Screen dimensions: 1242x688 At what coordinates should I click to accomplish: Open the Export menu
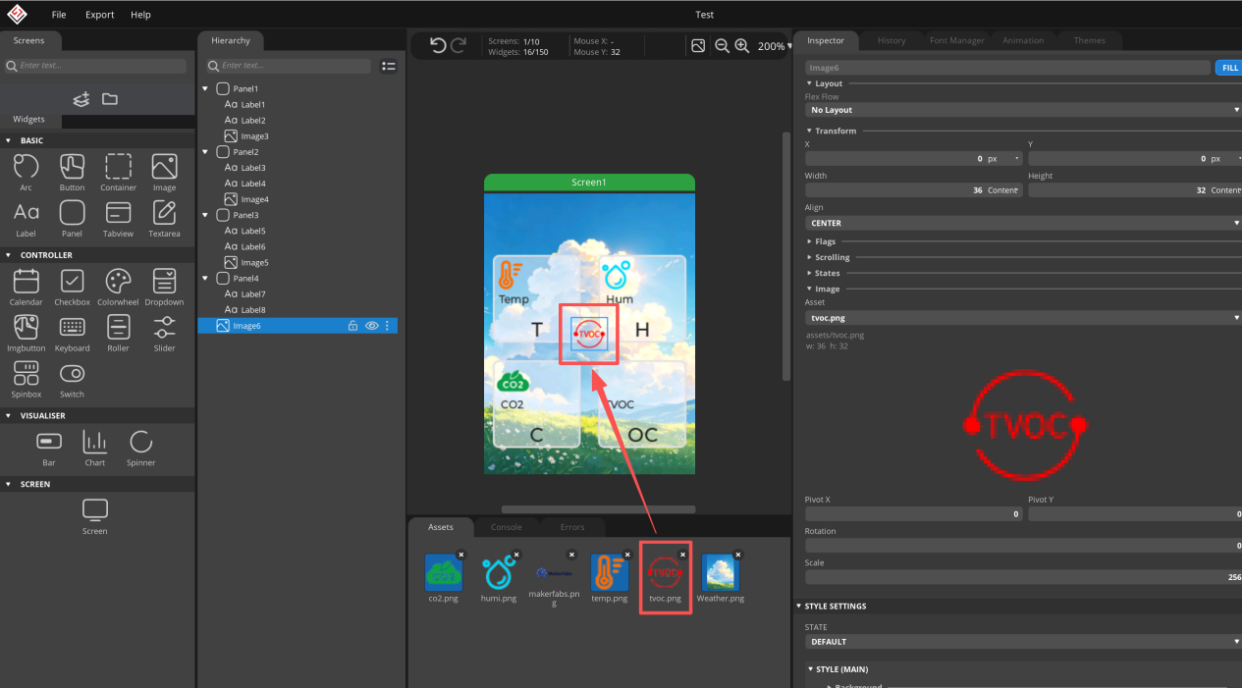pos(100,15)
